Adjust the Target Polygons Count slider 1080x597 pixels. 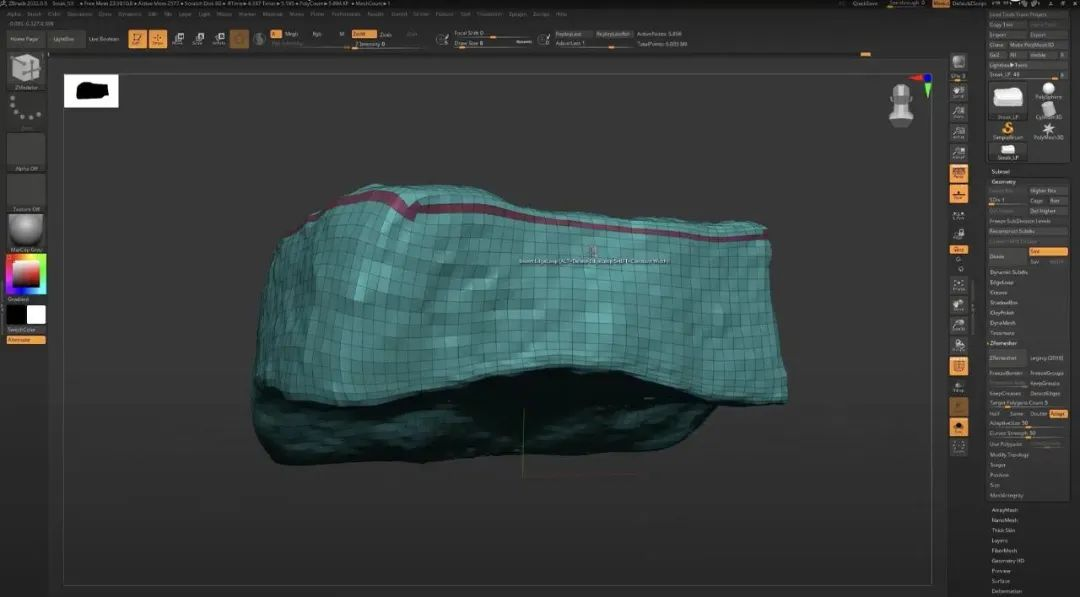click(1028, 403)
